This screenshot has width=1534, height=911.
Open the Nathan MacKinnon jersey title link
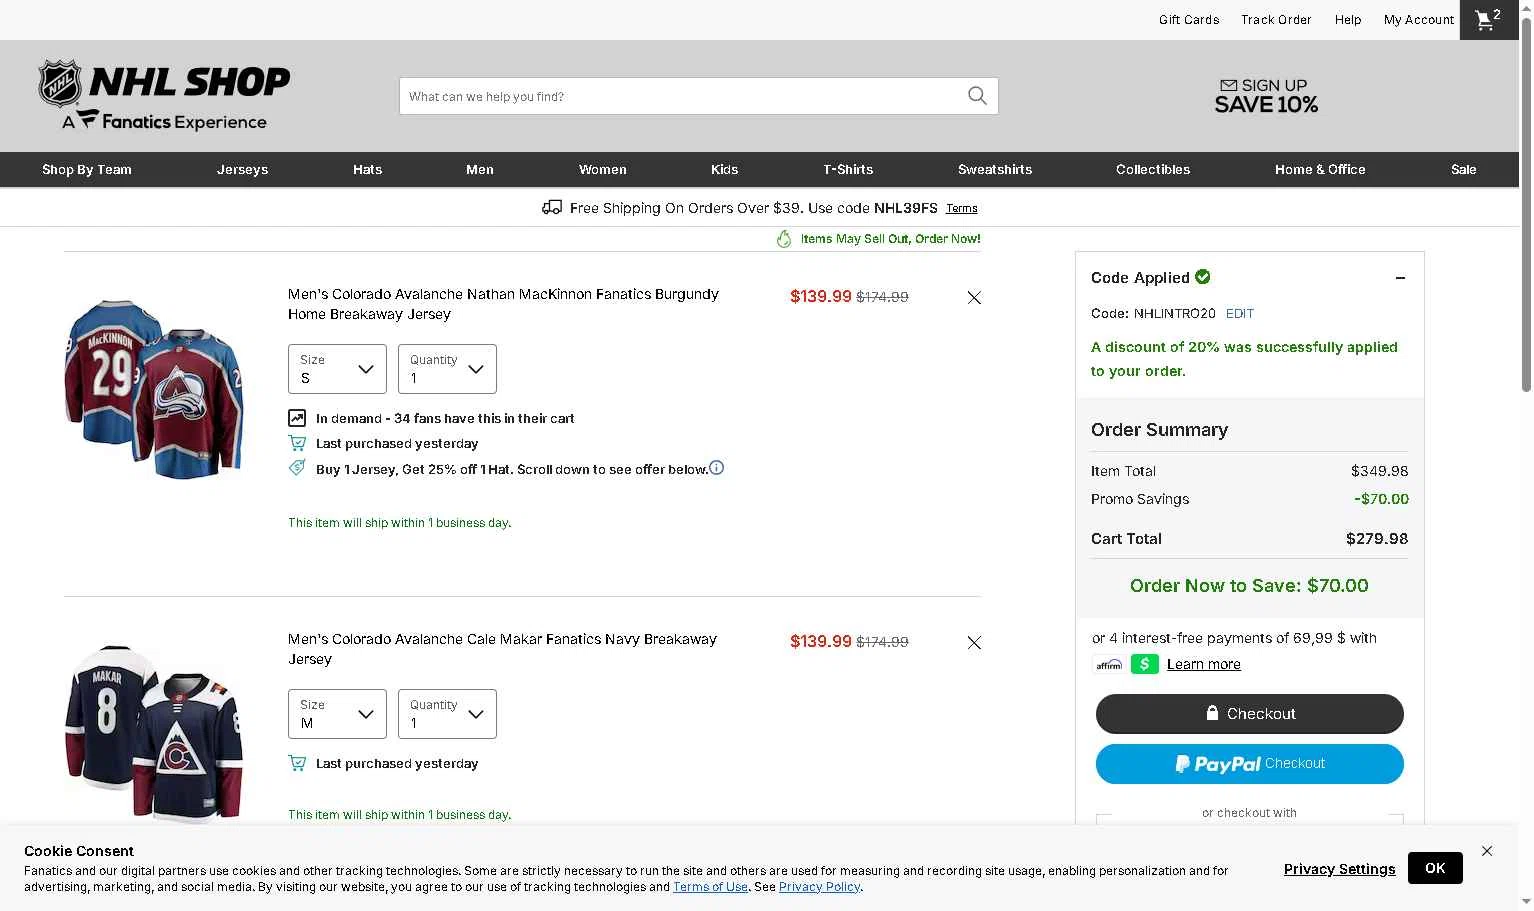[x=503, y=304]
